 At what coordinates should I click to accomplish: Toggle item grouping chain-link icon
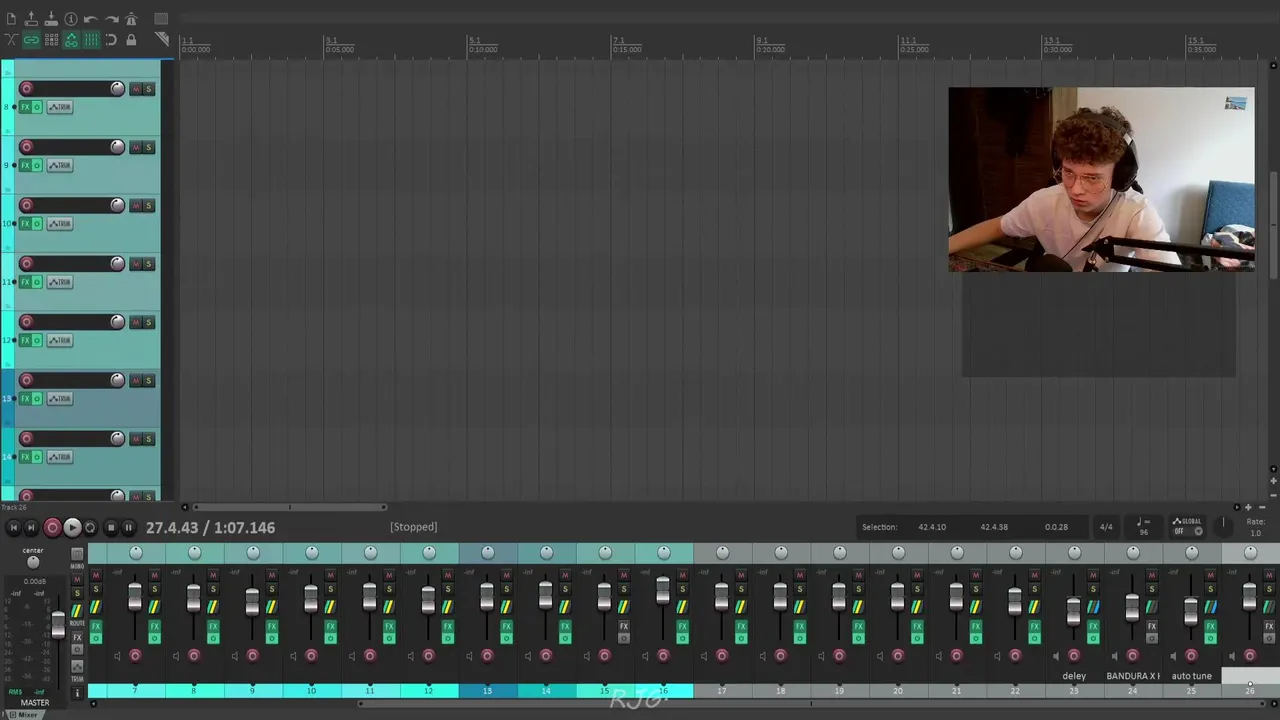pyautogui.click(x=31, y=40)
